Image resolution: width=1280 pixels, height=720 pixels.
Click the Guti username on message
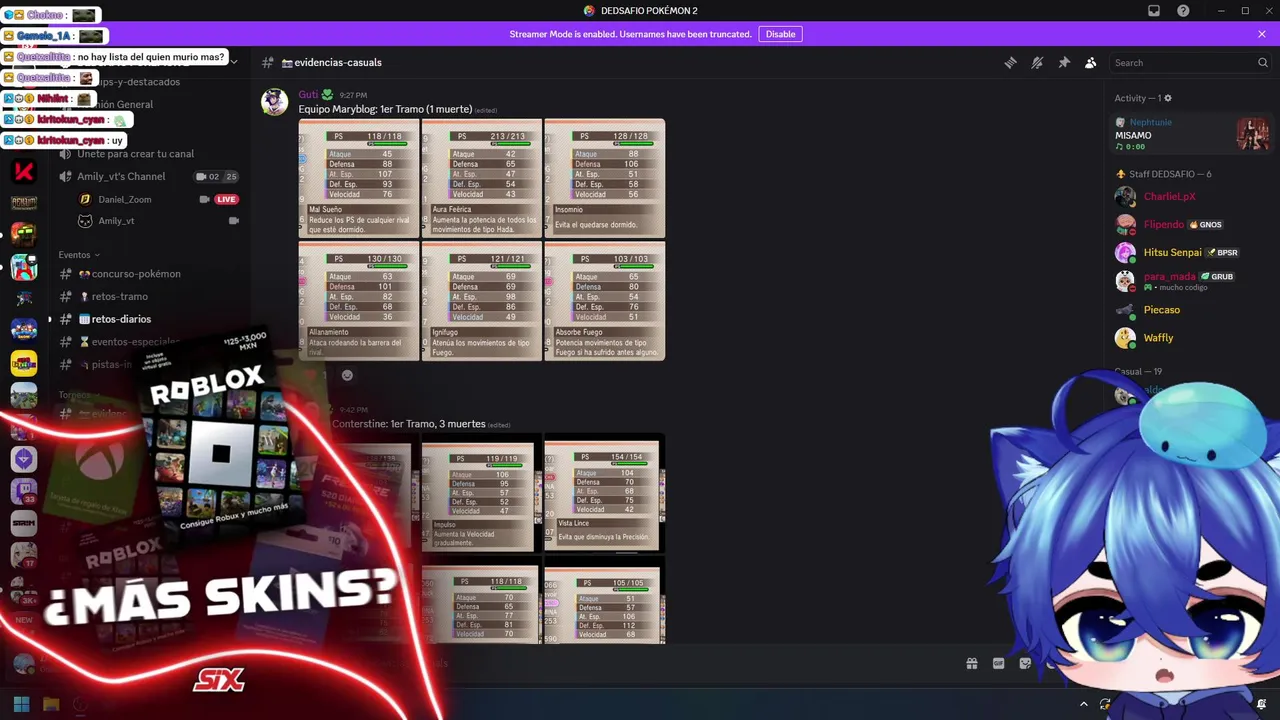coord(308,95)
